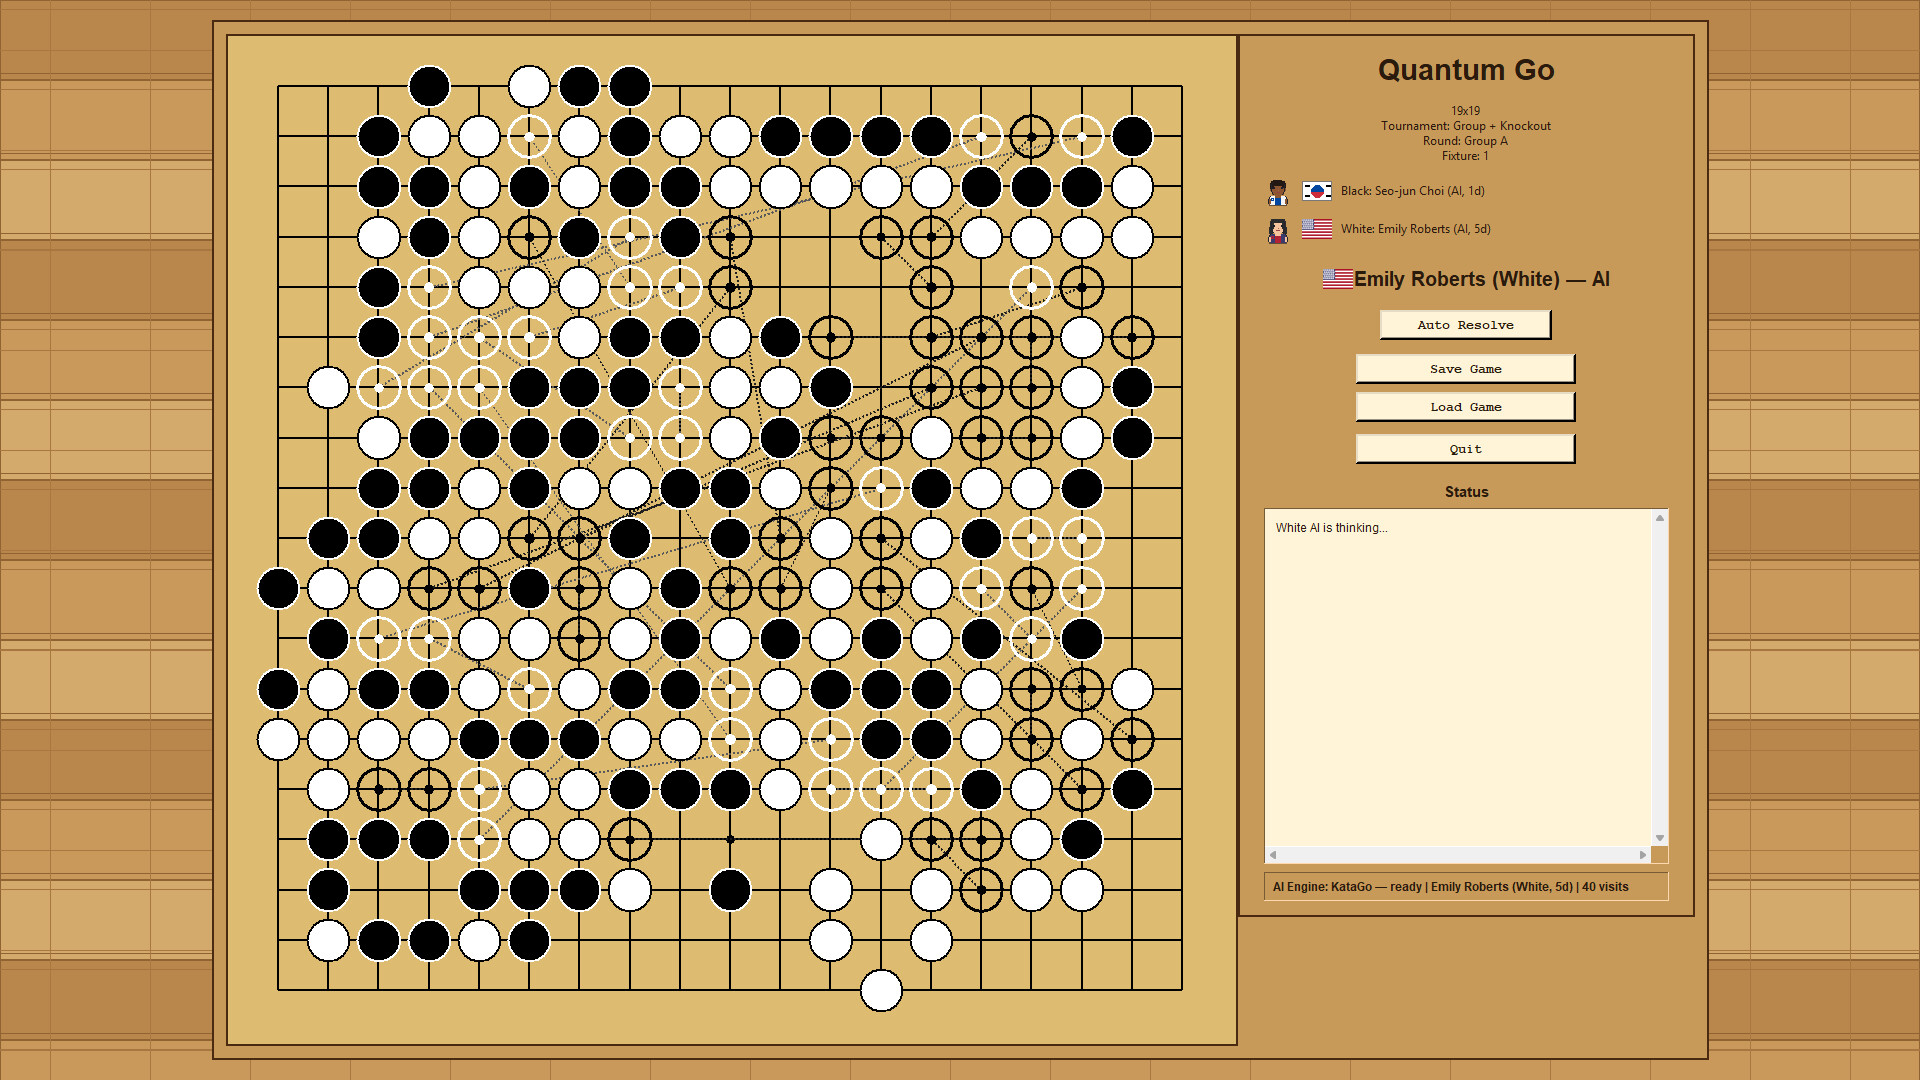Viewport: 1920px width, 1080px height.
Task: Click the Status heading
Action: tap(1466, 492)
